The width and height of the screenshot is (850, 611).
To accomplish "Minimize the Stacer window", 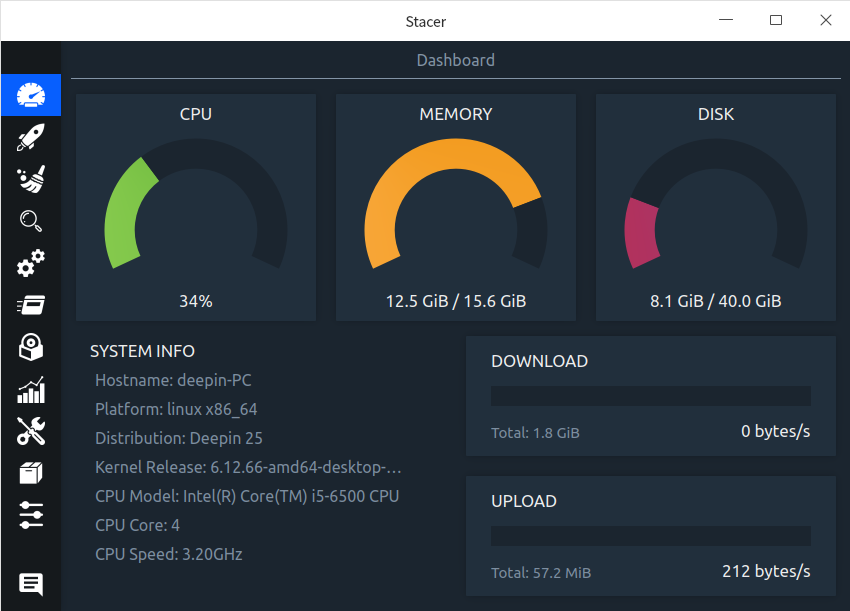I will pos(727,20).
